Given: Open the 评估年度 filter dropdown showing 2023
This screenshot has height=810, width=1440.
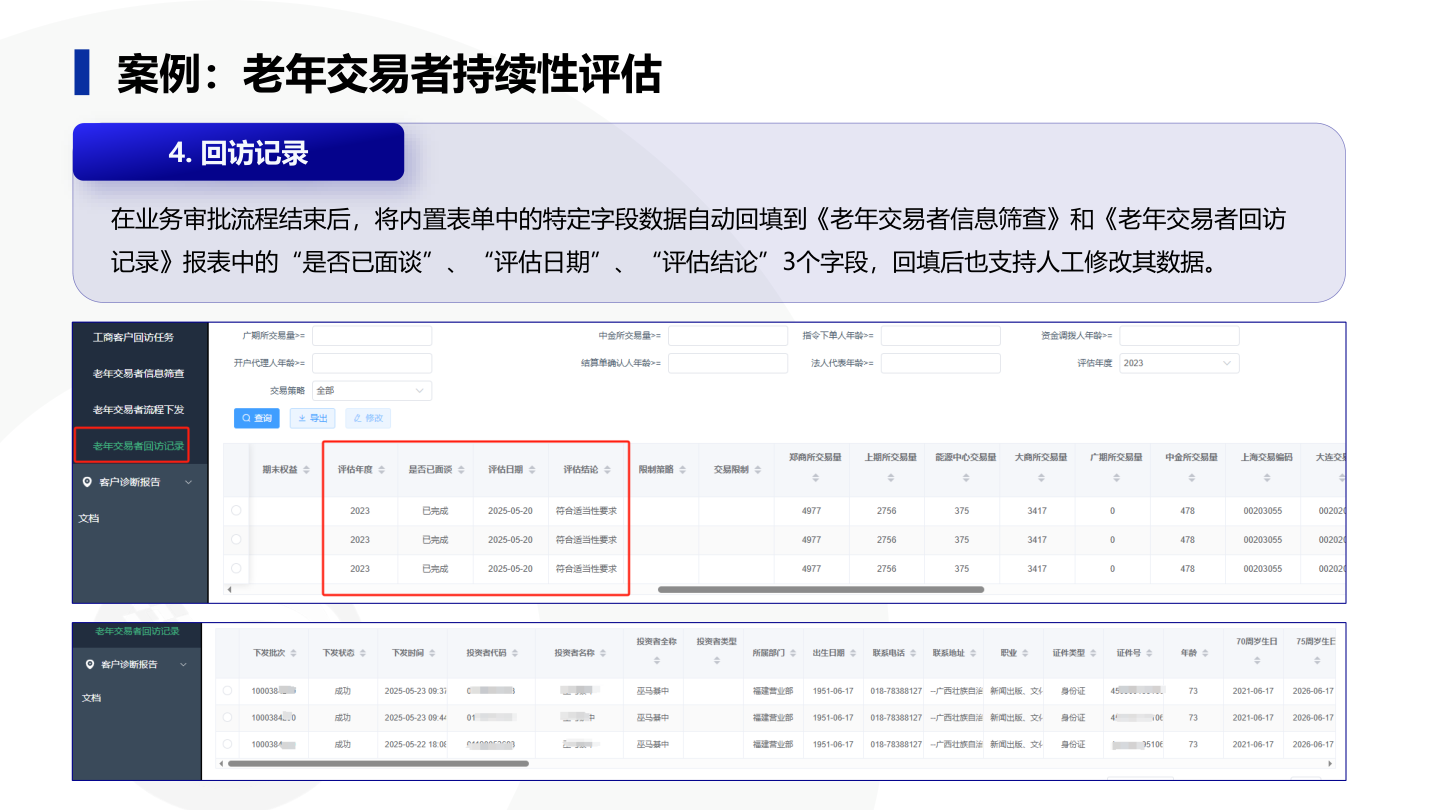Looking at the screenshot, I should point(1179,363).
